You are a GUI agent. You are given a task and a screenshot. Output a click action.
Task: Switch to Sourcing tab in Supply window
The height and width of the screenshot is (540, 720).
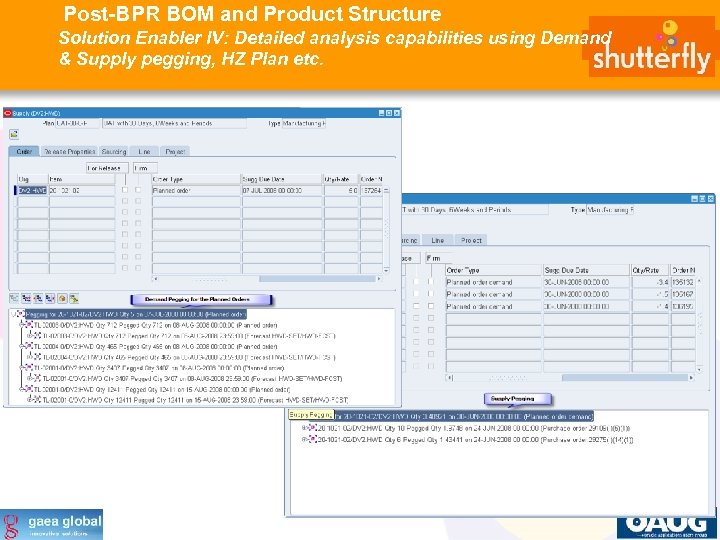point(114,152)
